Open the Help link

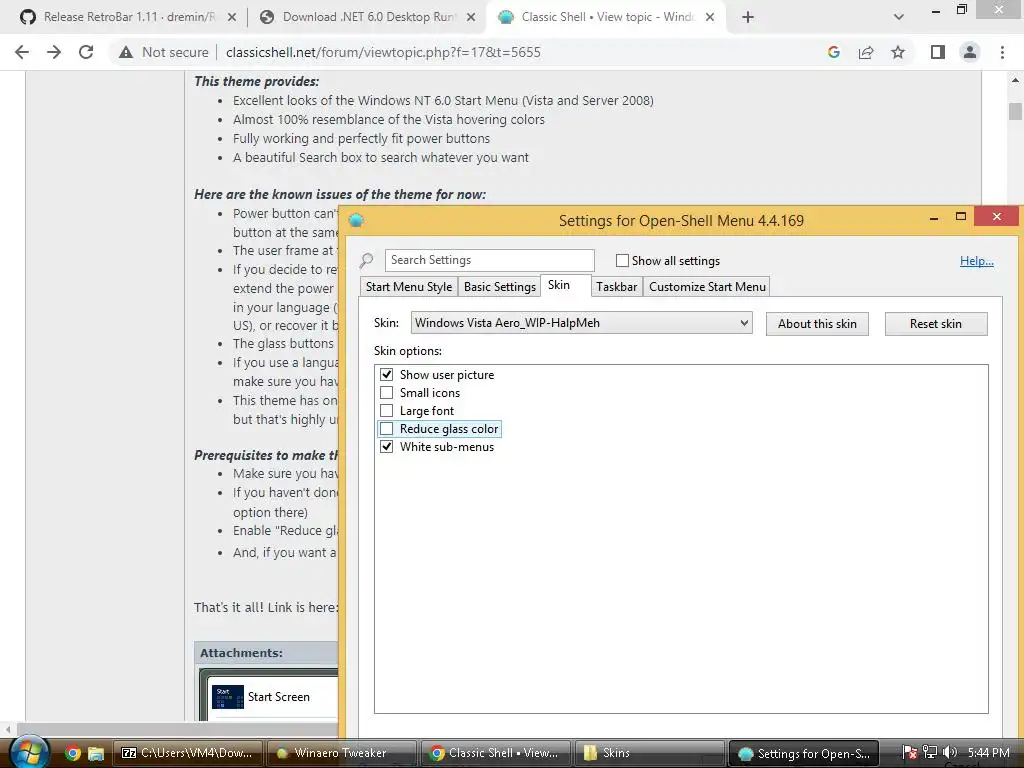976,261
